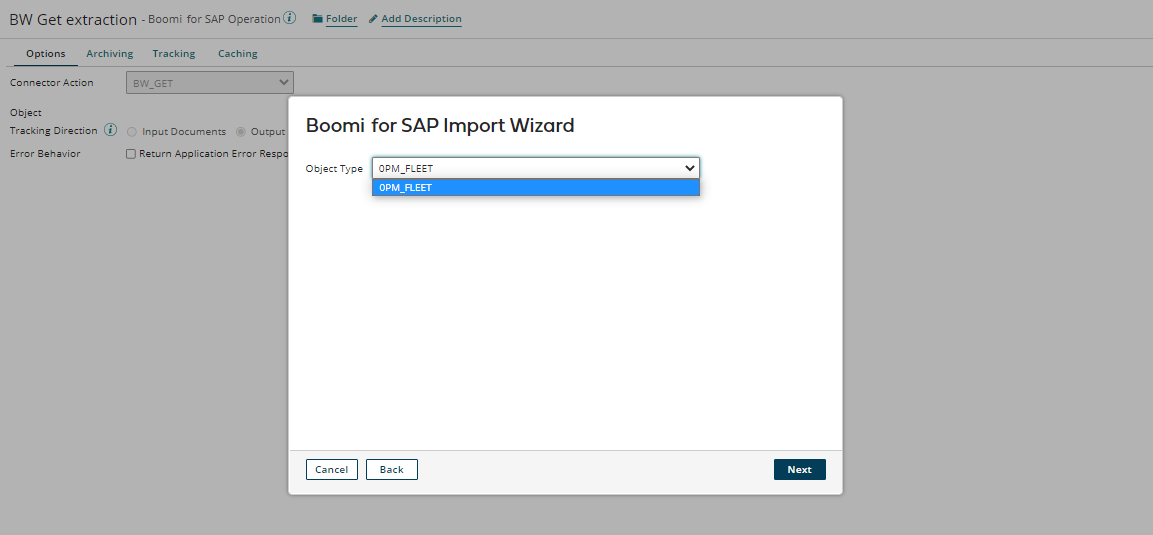Select the Input Documents radio button
Screen dimensions: 1153x535
132,132
